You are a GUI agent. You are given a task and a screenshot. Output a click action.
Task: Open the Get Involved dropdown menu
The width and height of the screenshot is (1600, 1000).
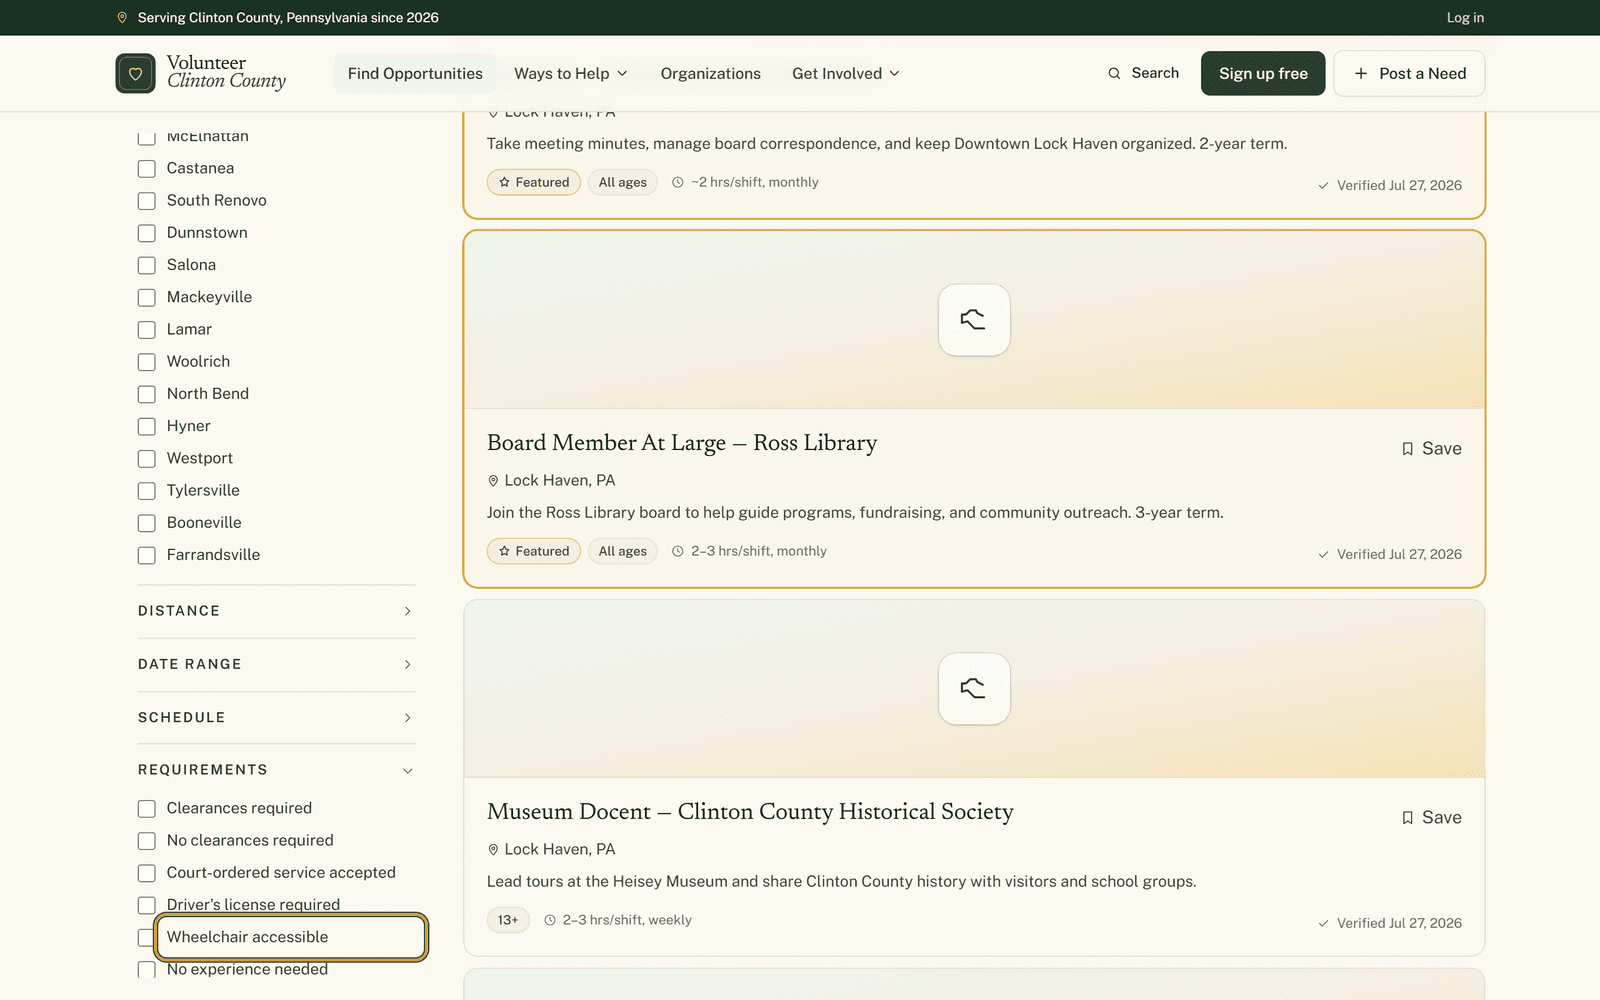pos(846,73)
